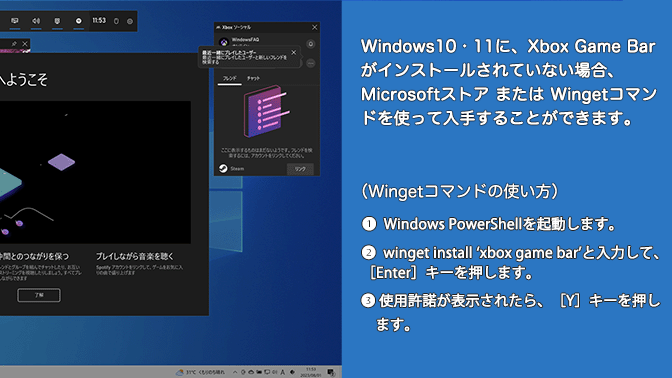The image size is (672, 378).
Task: Close the welcome widget window
Action: [x=25, y=44]
